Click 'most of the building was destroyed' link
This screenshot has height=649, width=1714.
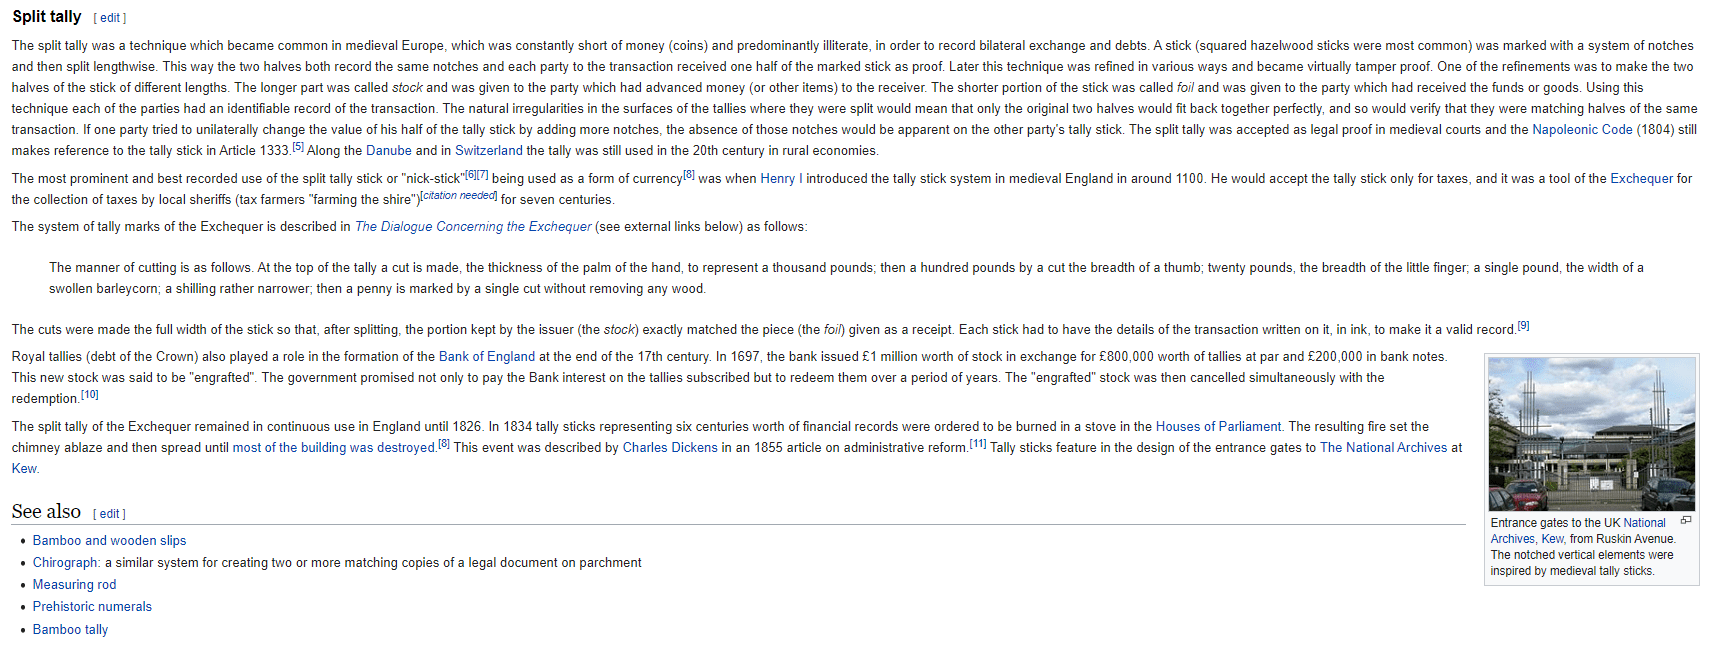tap(334, 448)
